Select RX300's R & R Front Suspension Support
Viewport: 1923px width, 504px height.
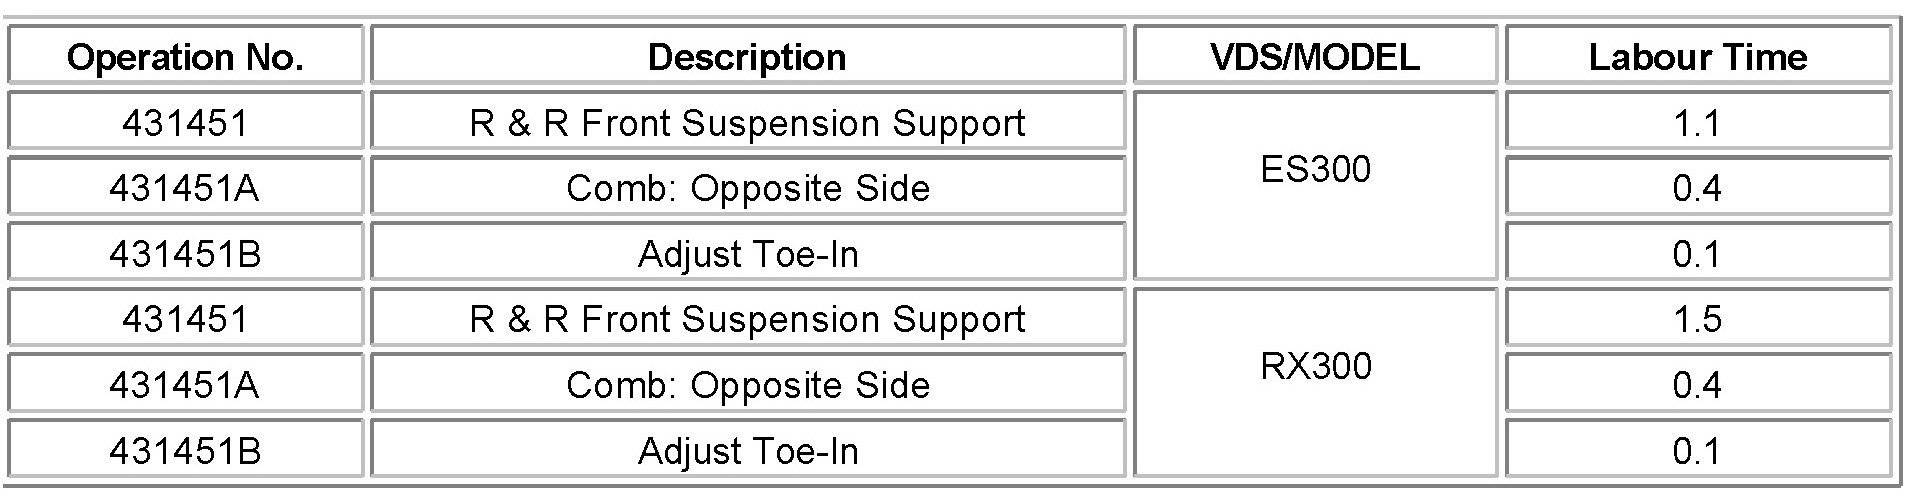[x=747, y=319]
